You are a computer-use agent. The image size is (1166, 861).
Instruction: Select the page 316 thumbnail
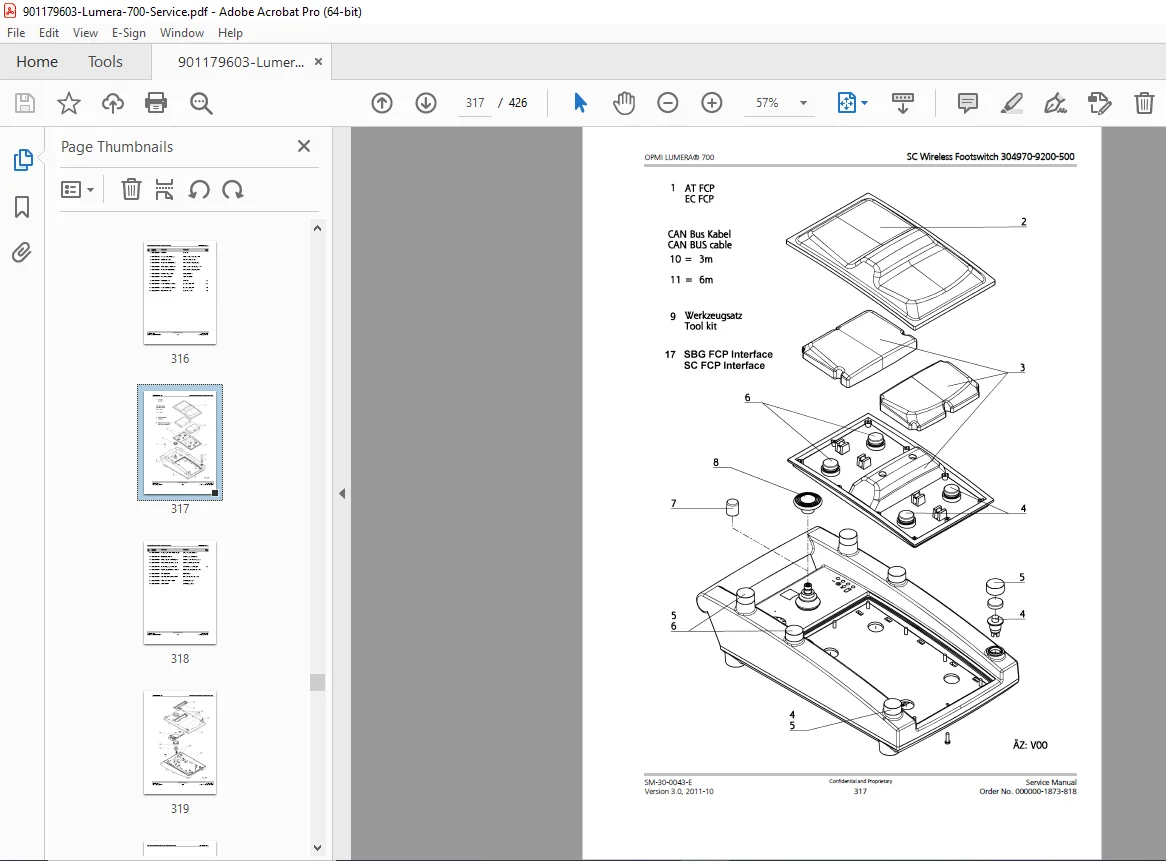[x=180, y=293]
